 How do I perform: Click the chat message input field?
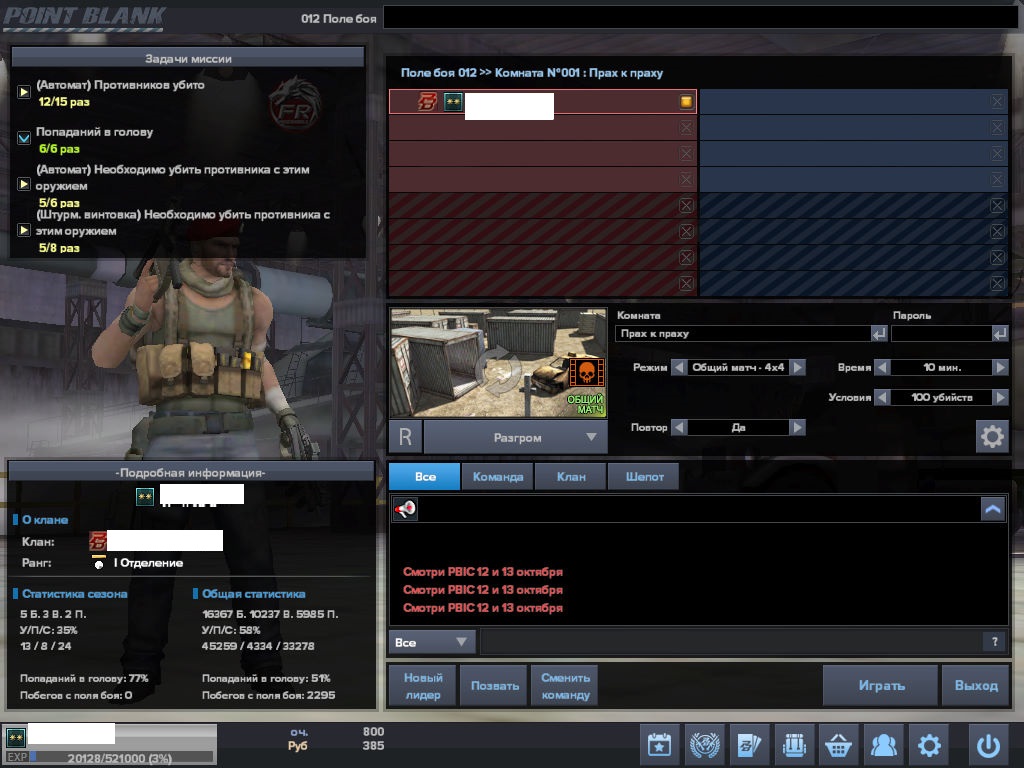click(x=731, y=642)
